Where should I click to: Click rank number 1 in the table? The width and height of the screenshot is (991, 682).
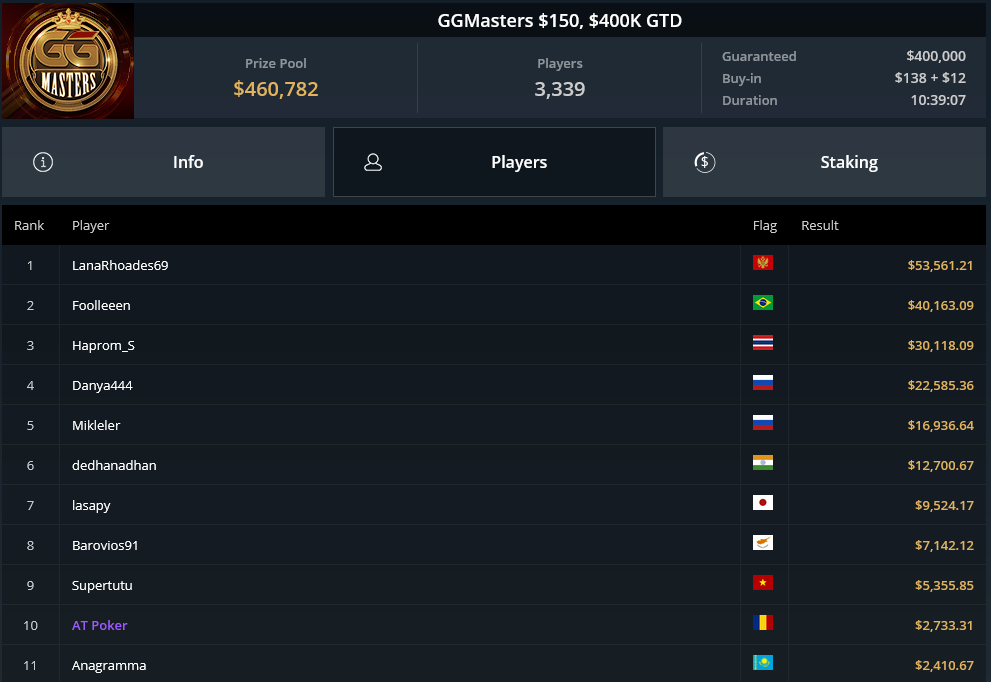point(30,265)
